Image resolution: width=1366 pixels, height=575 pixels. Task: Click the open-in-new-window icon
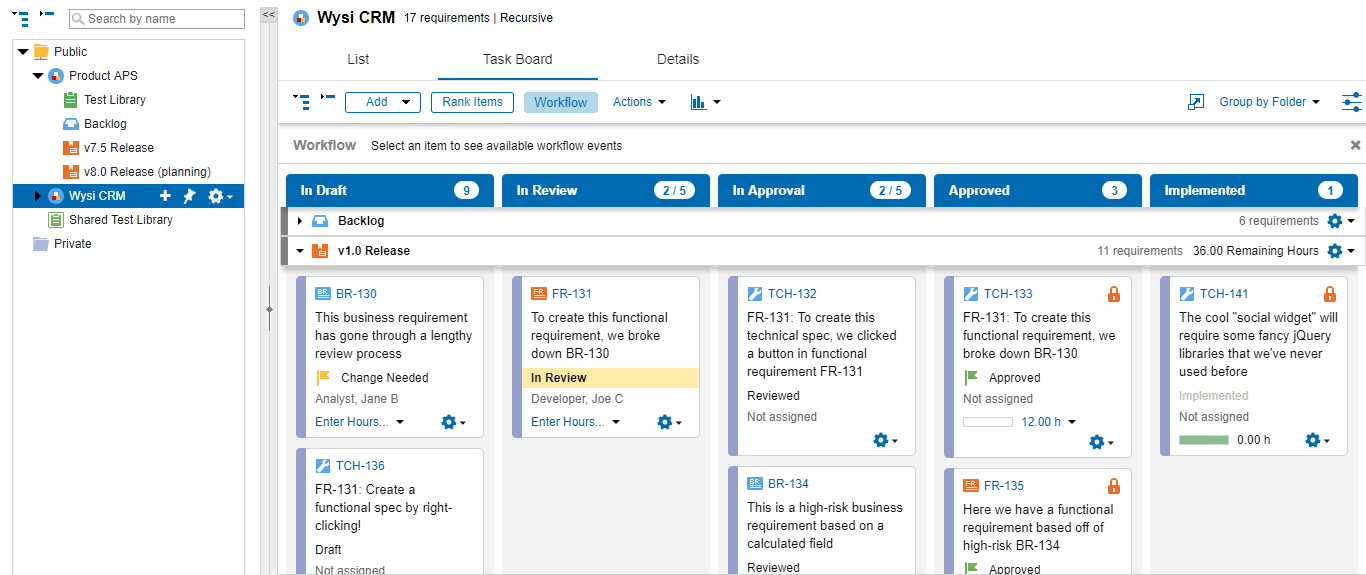[x=1196, y=102]
